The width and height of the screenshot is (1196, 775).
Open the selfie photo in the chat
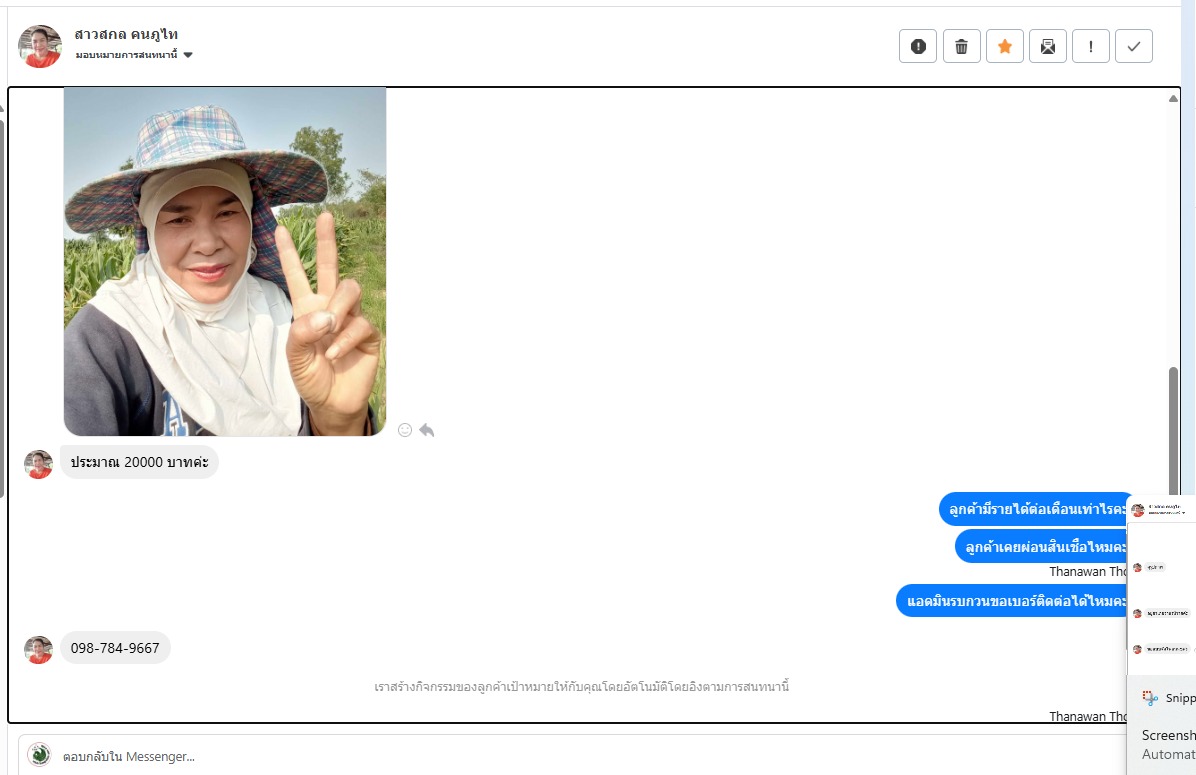click(224, 260)
